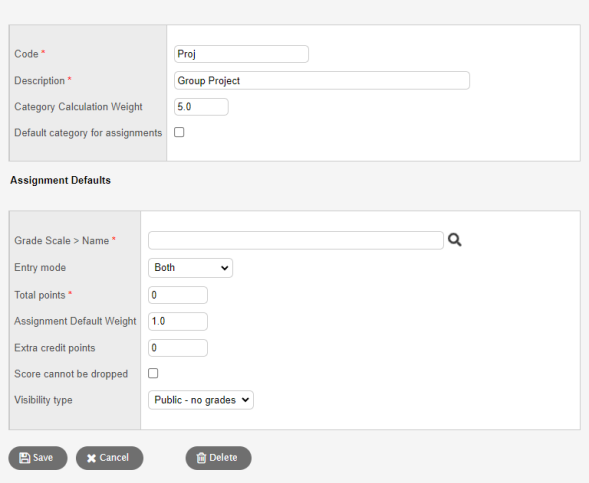Focus the Code input field
This screenshot has width=589, height=483.
tap(242, 54)
